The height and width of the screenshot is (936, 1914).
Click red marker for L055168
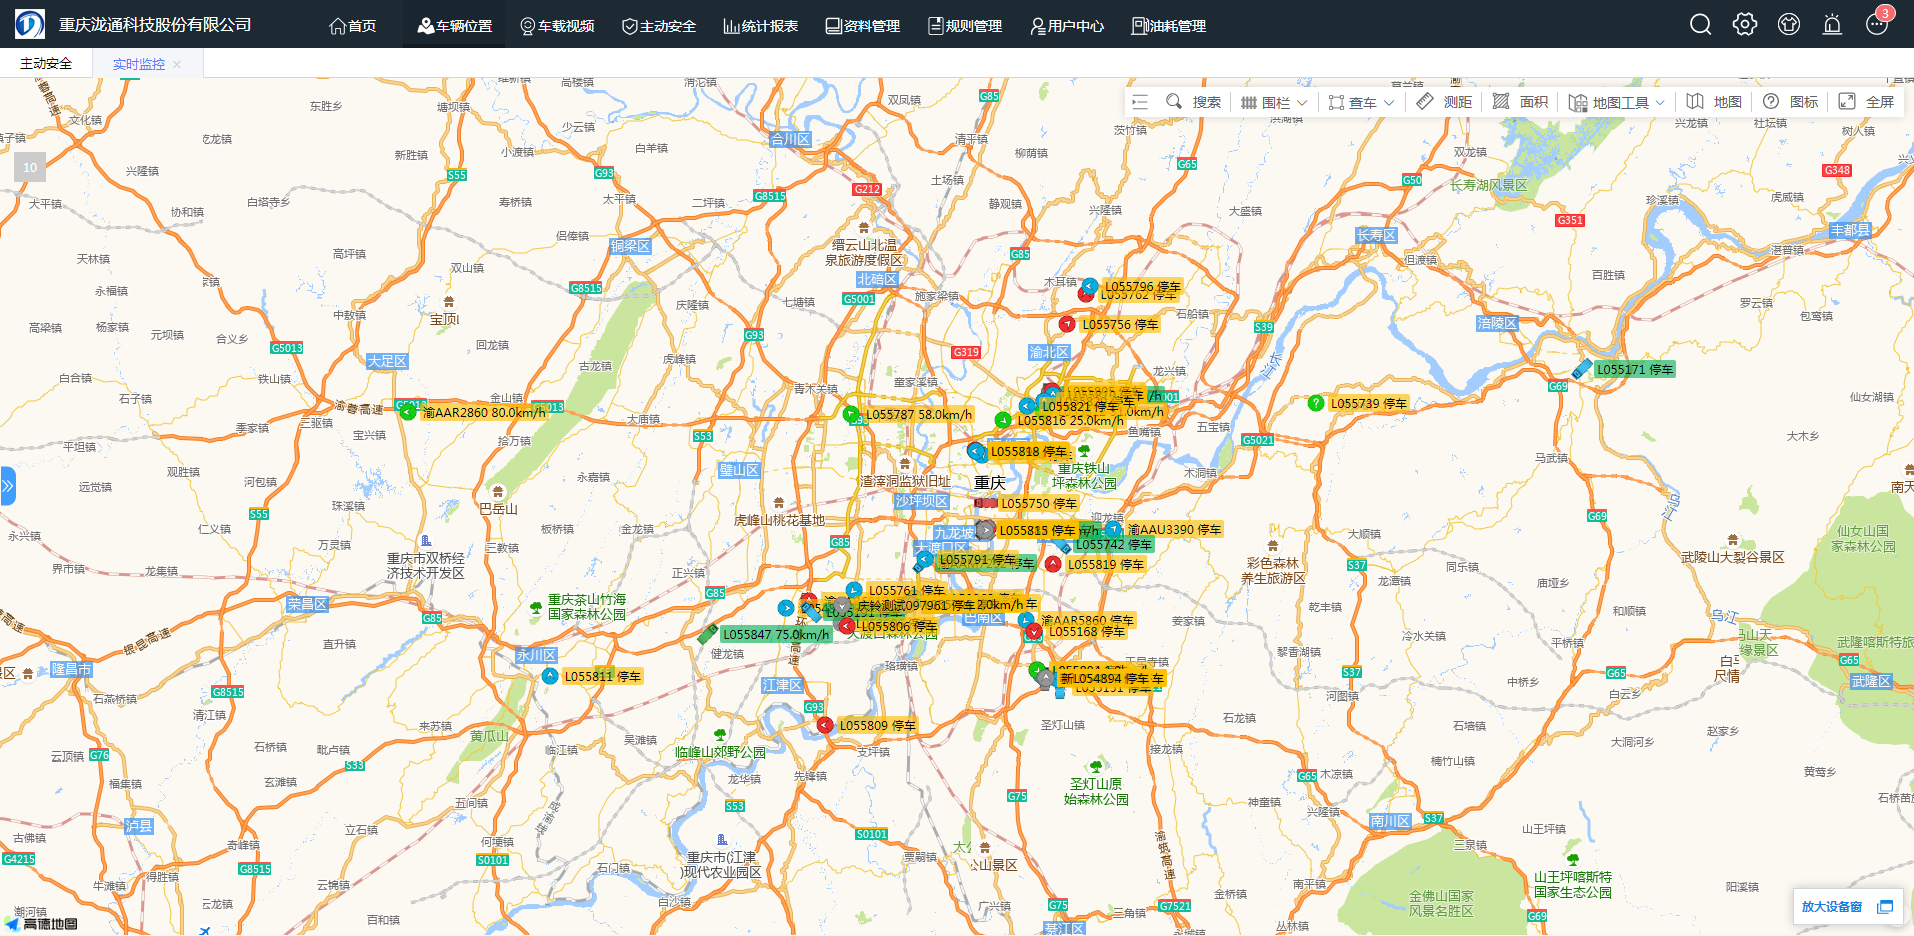point(1034,631)
